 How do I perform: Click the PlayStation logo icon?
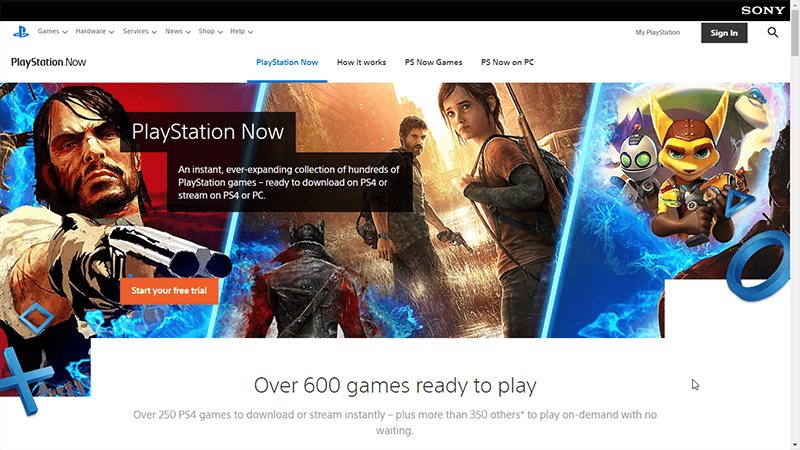21,32
